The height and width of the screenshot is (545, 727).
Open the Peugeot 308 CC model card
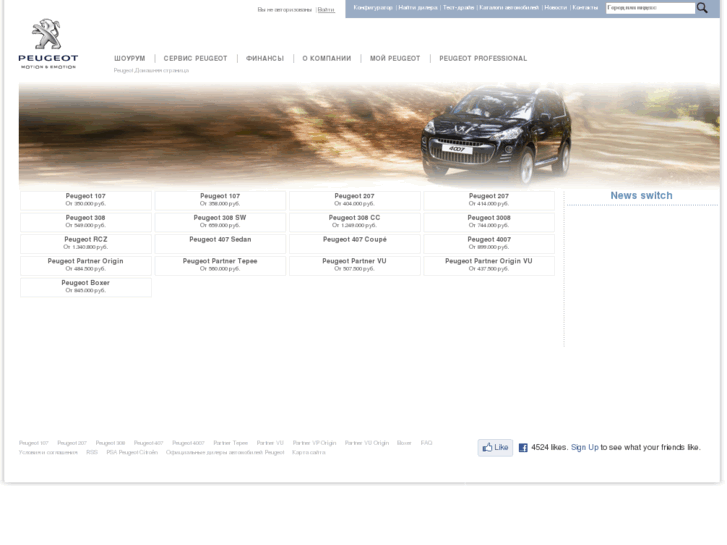coord(355,223)
